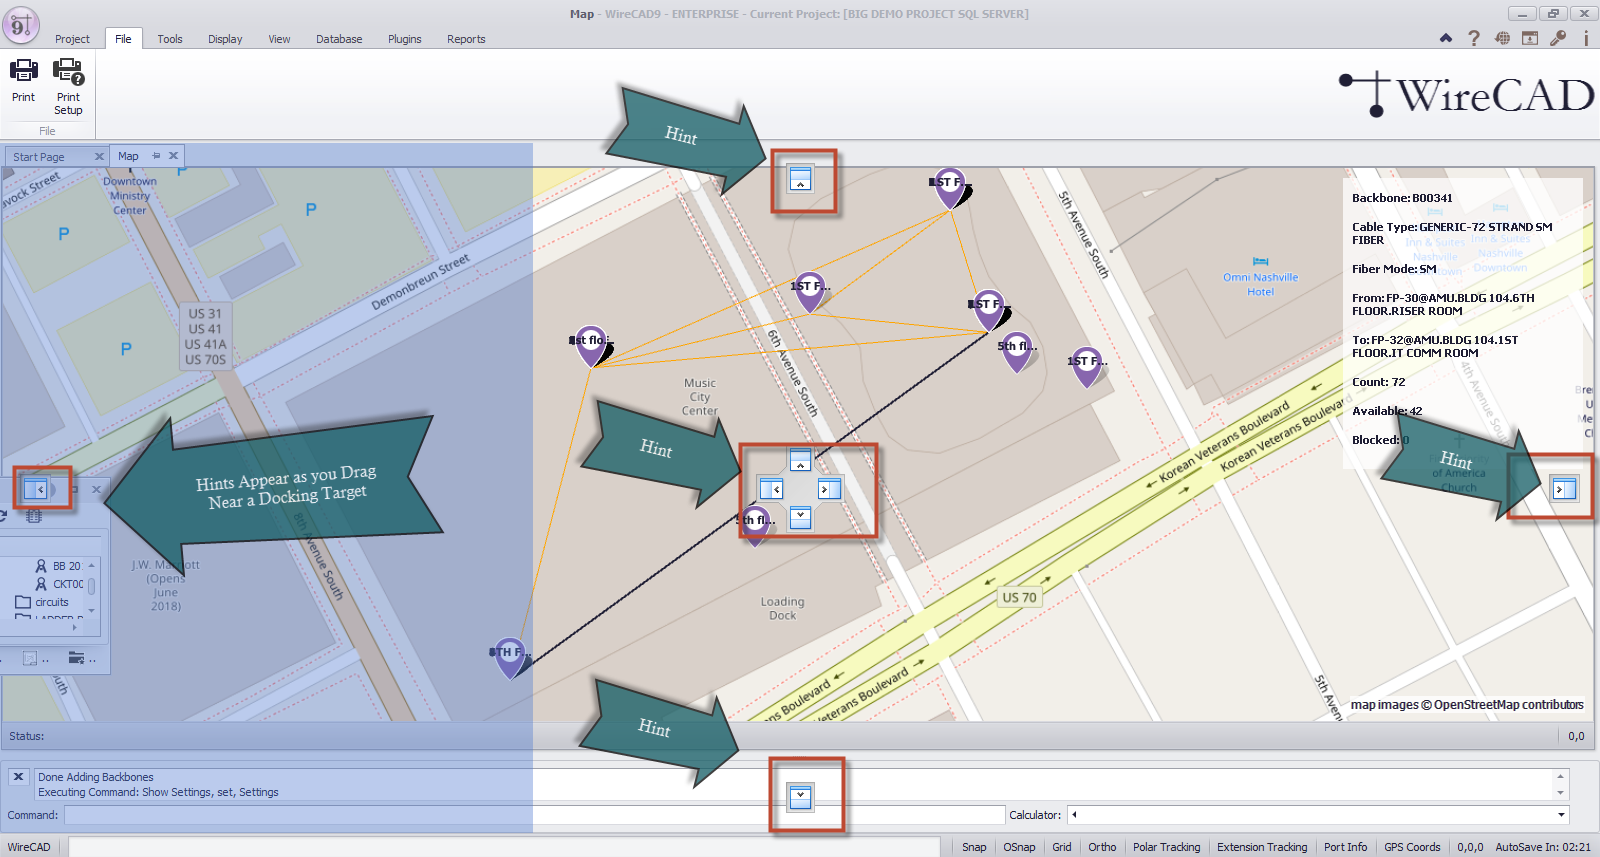Toggle GPS Coords in the status bar
This screenshot has width=1600, height=857.
1412,847
